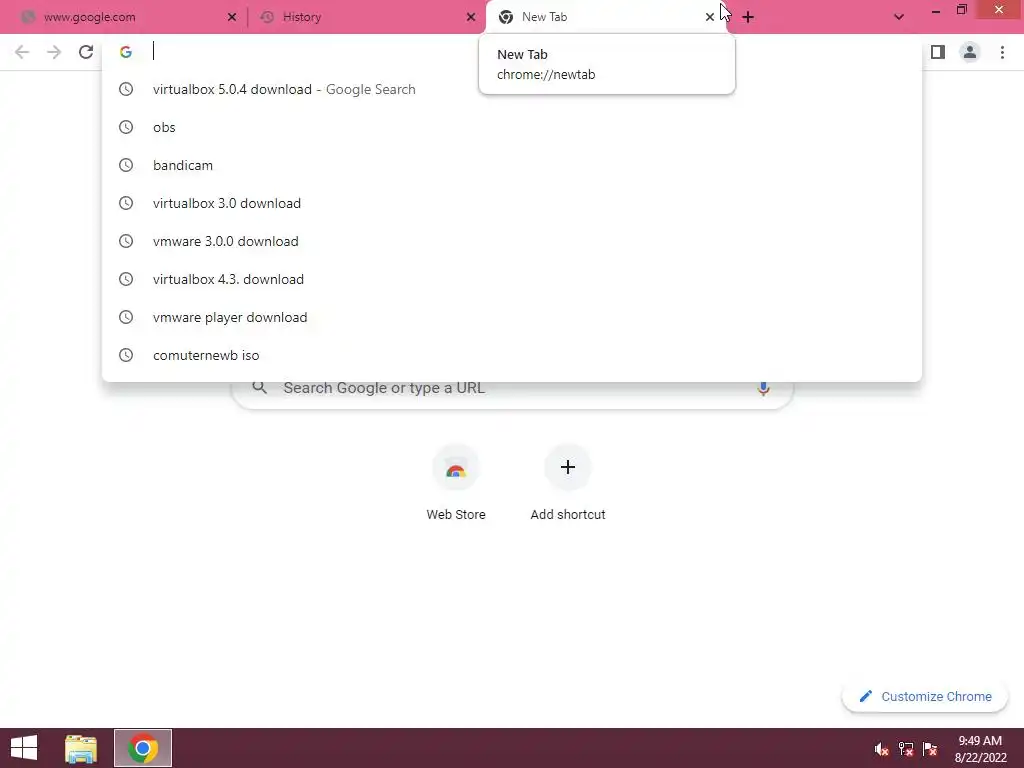Screen dimensions: 1024x768
Task: Restore down the Chrome window
Action: click(961, 10)
